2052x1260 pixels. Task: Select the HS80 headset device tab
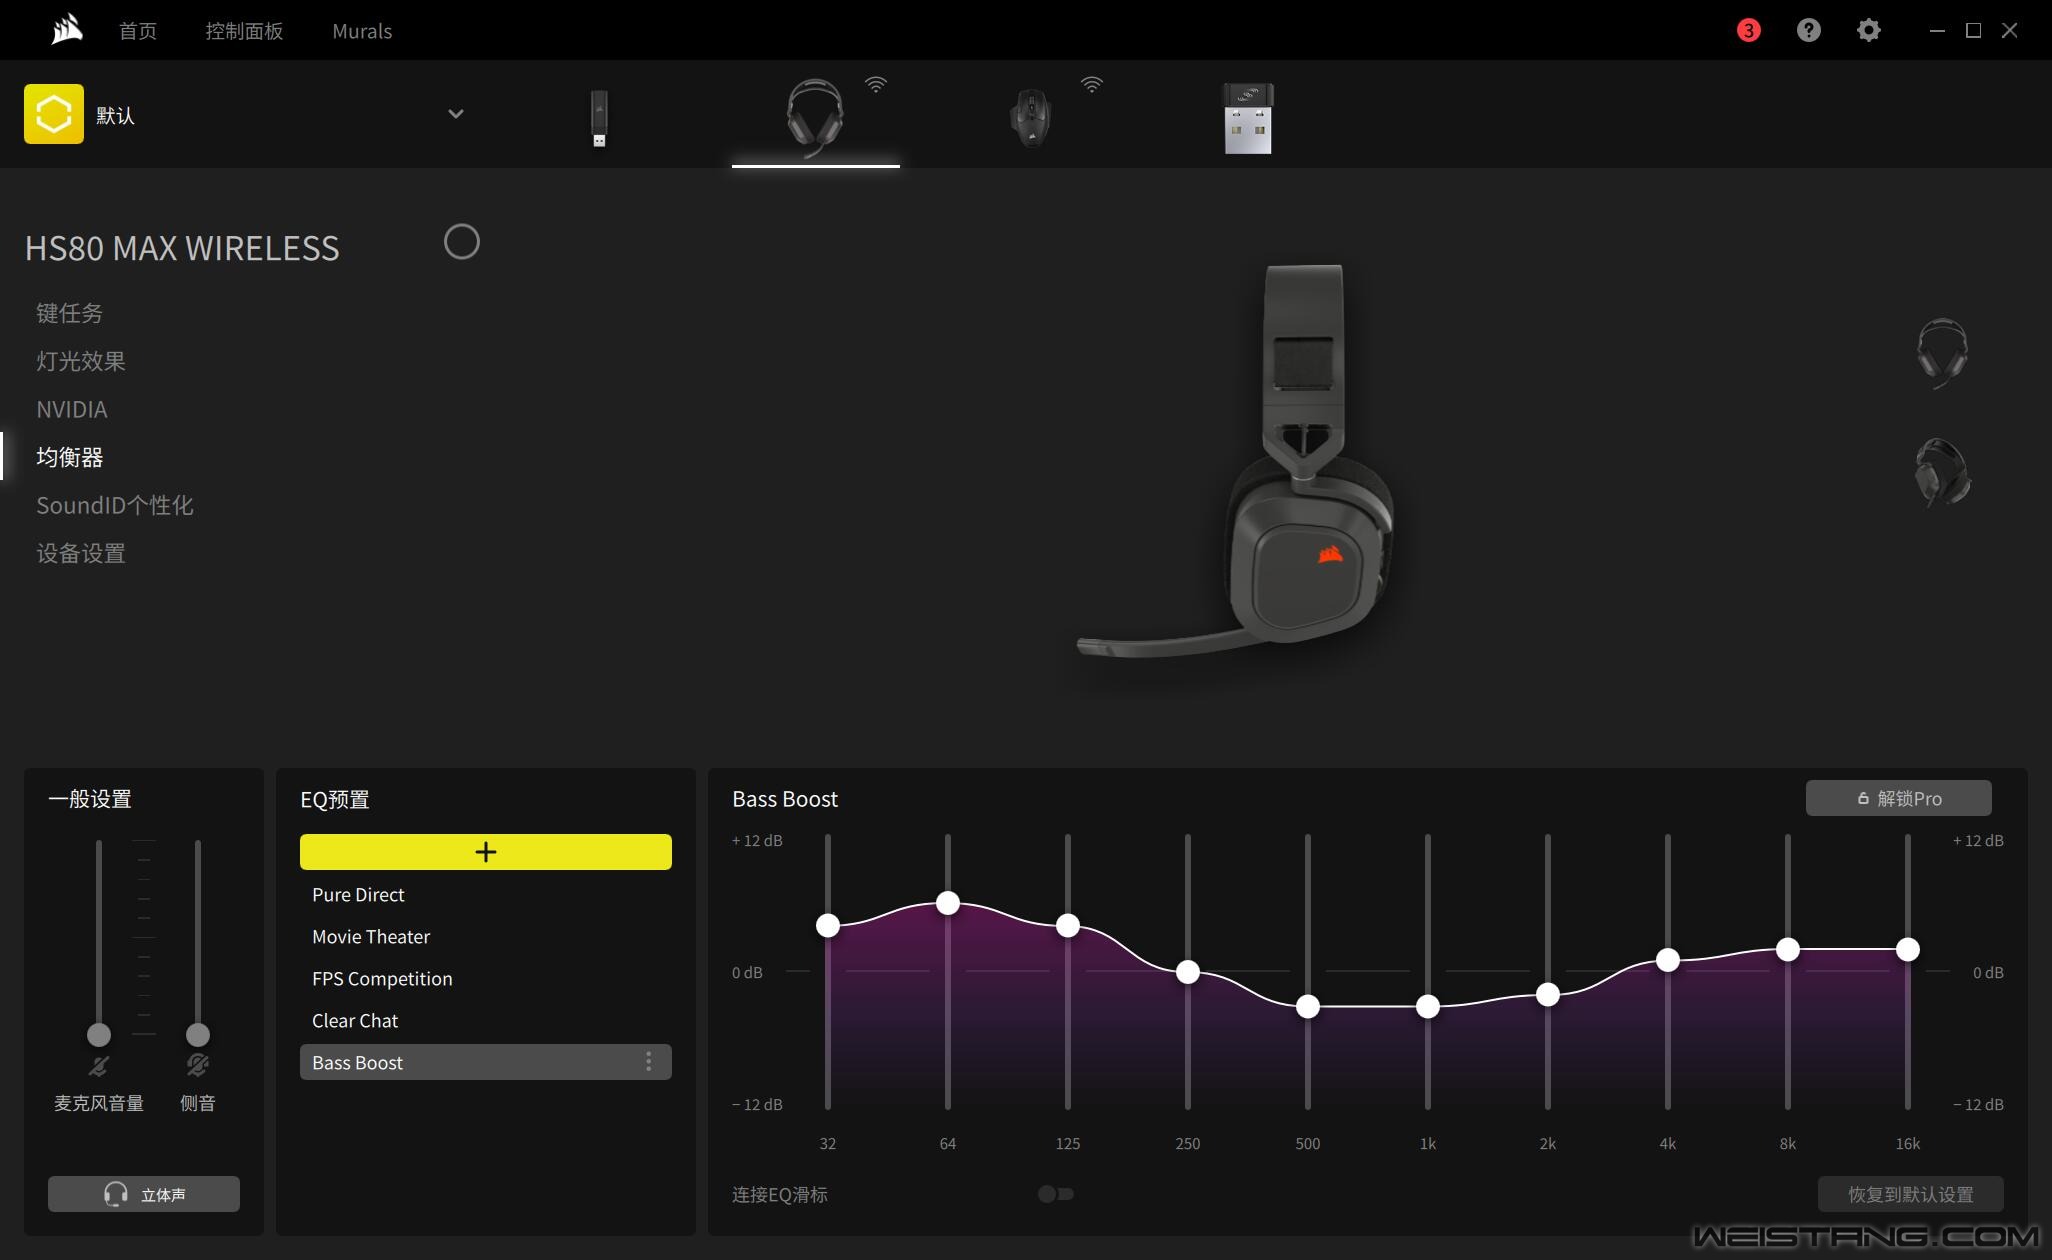tap(815, 118)
